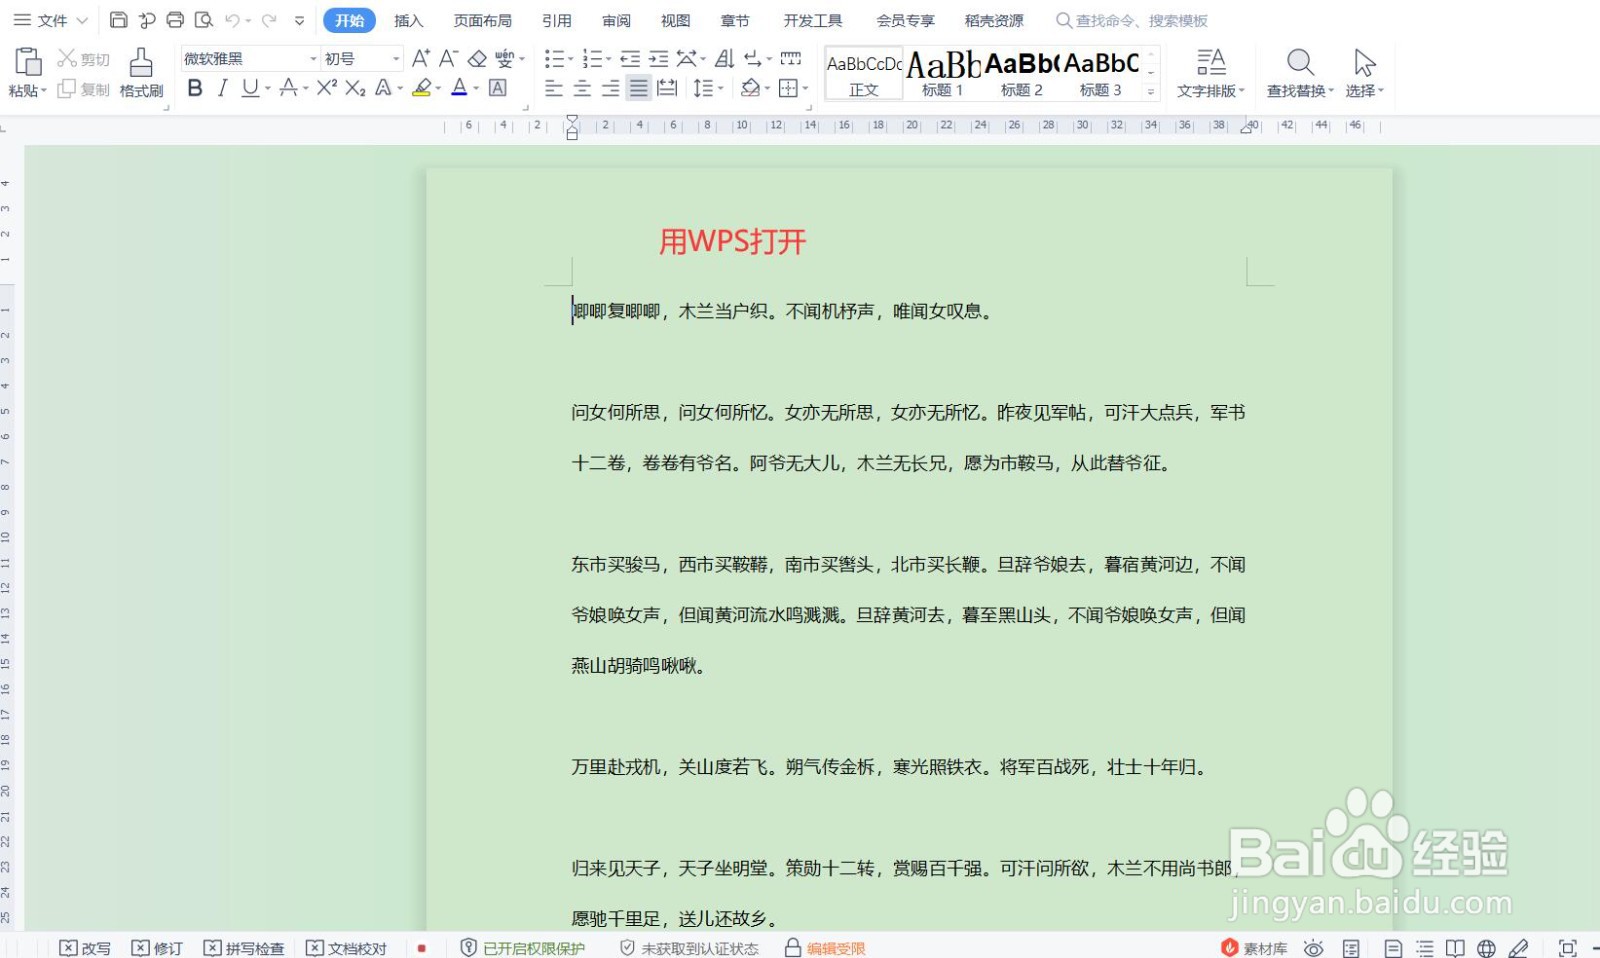Viewport: 1600px width, 958px height.
Task: Align text right
Action: click(610, 88)
